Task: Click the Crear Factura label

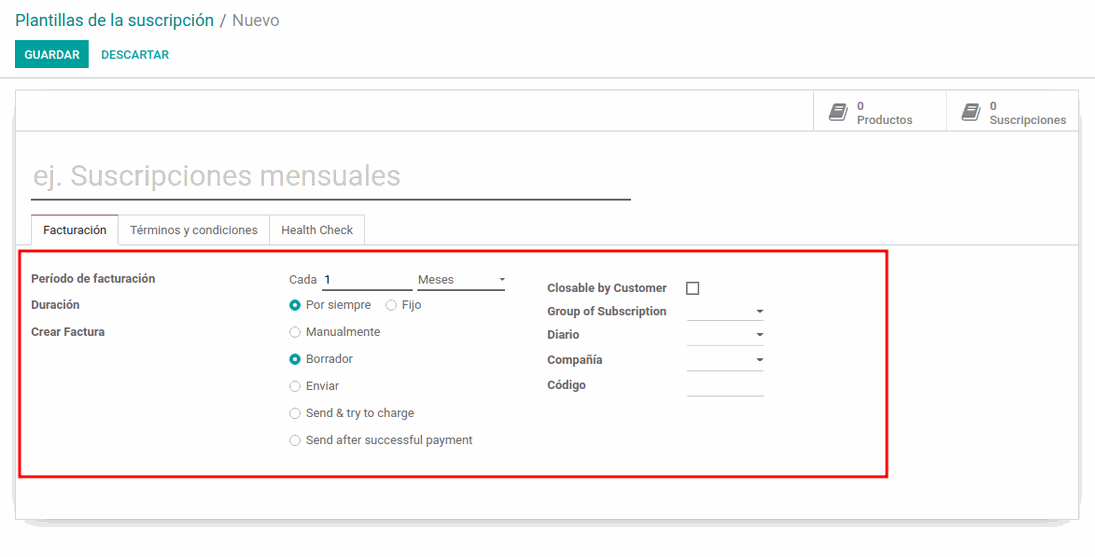Action: tap(68, 332)
